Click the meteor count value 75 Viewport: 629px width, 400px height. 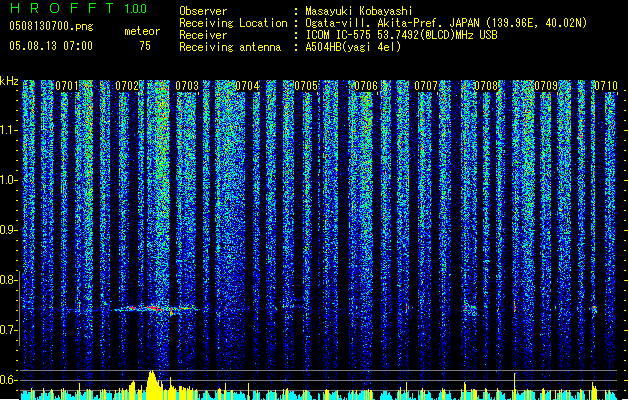click(x=145, y=46)
